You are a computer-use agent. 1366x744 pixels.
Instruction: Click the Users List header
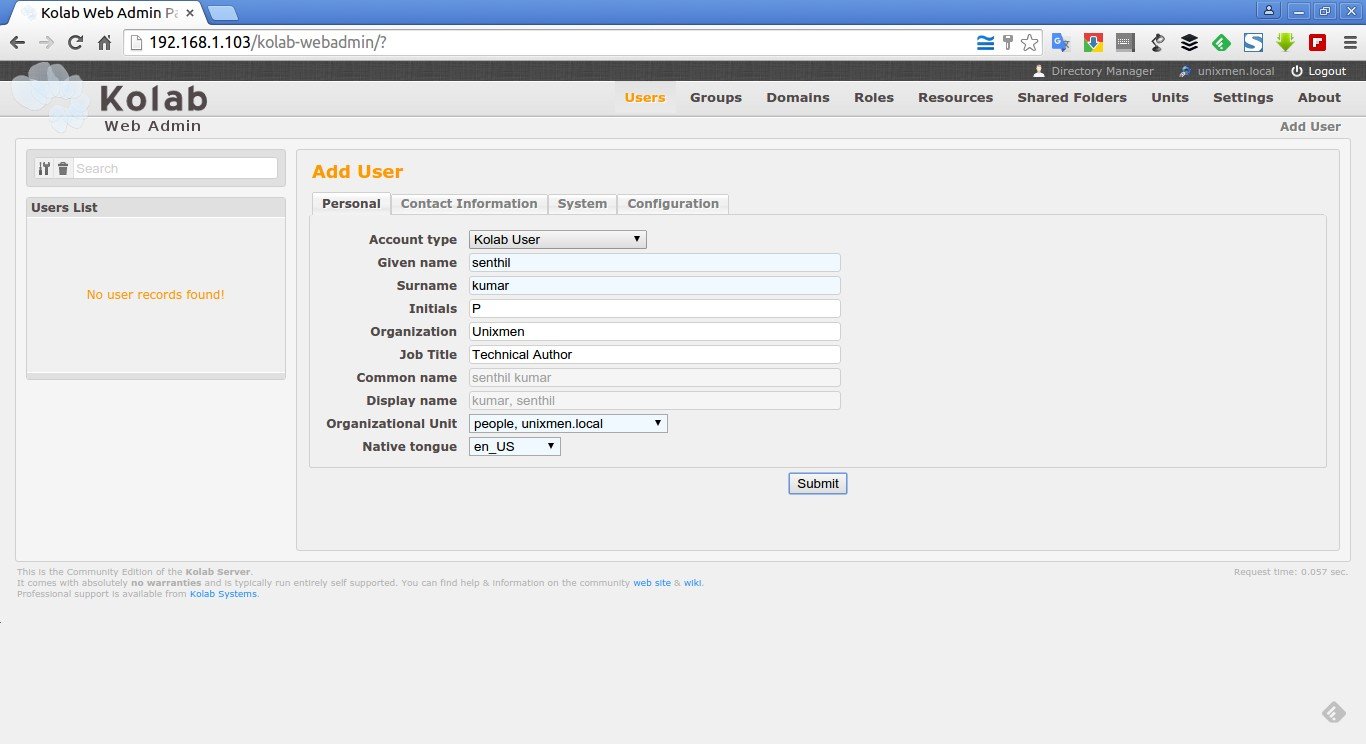[x=156, y=208]
